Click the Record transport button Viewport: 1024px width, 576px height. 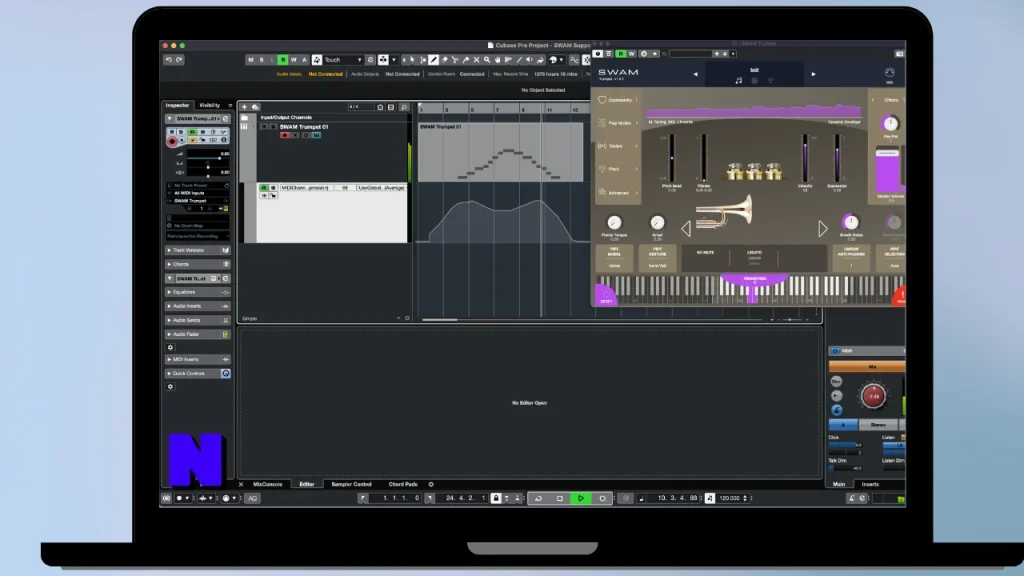coord(602,498)
